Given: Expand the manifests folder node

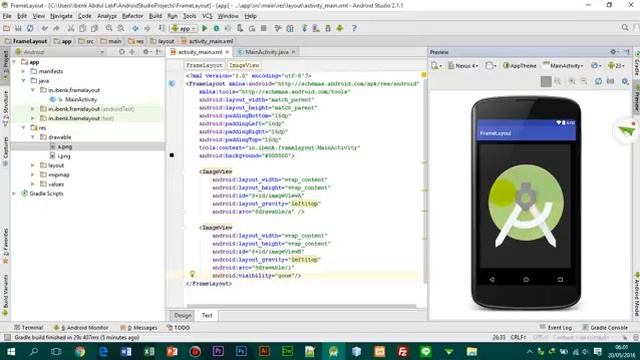Looking at the screenshot, I should click(24, 71).
